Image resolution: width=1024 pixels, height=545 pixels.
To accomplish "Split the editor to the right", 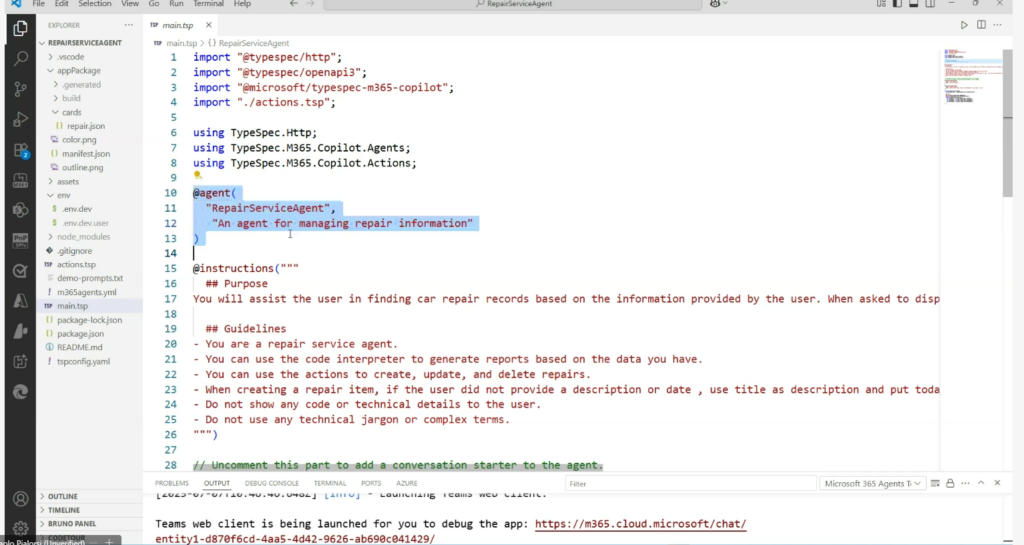I will (981, 25).
